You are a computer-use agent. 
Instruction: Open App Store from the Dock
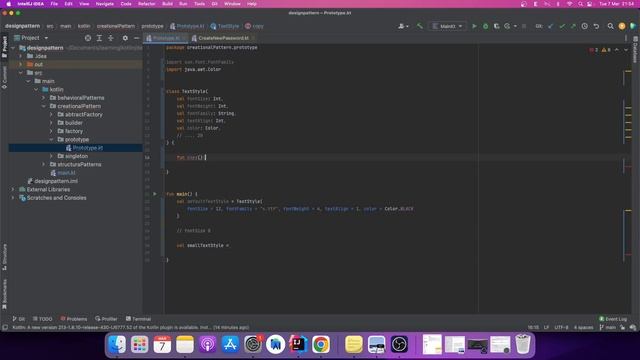[230, 344]
